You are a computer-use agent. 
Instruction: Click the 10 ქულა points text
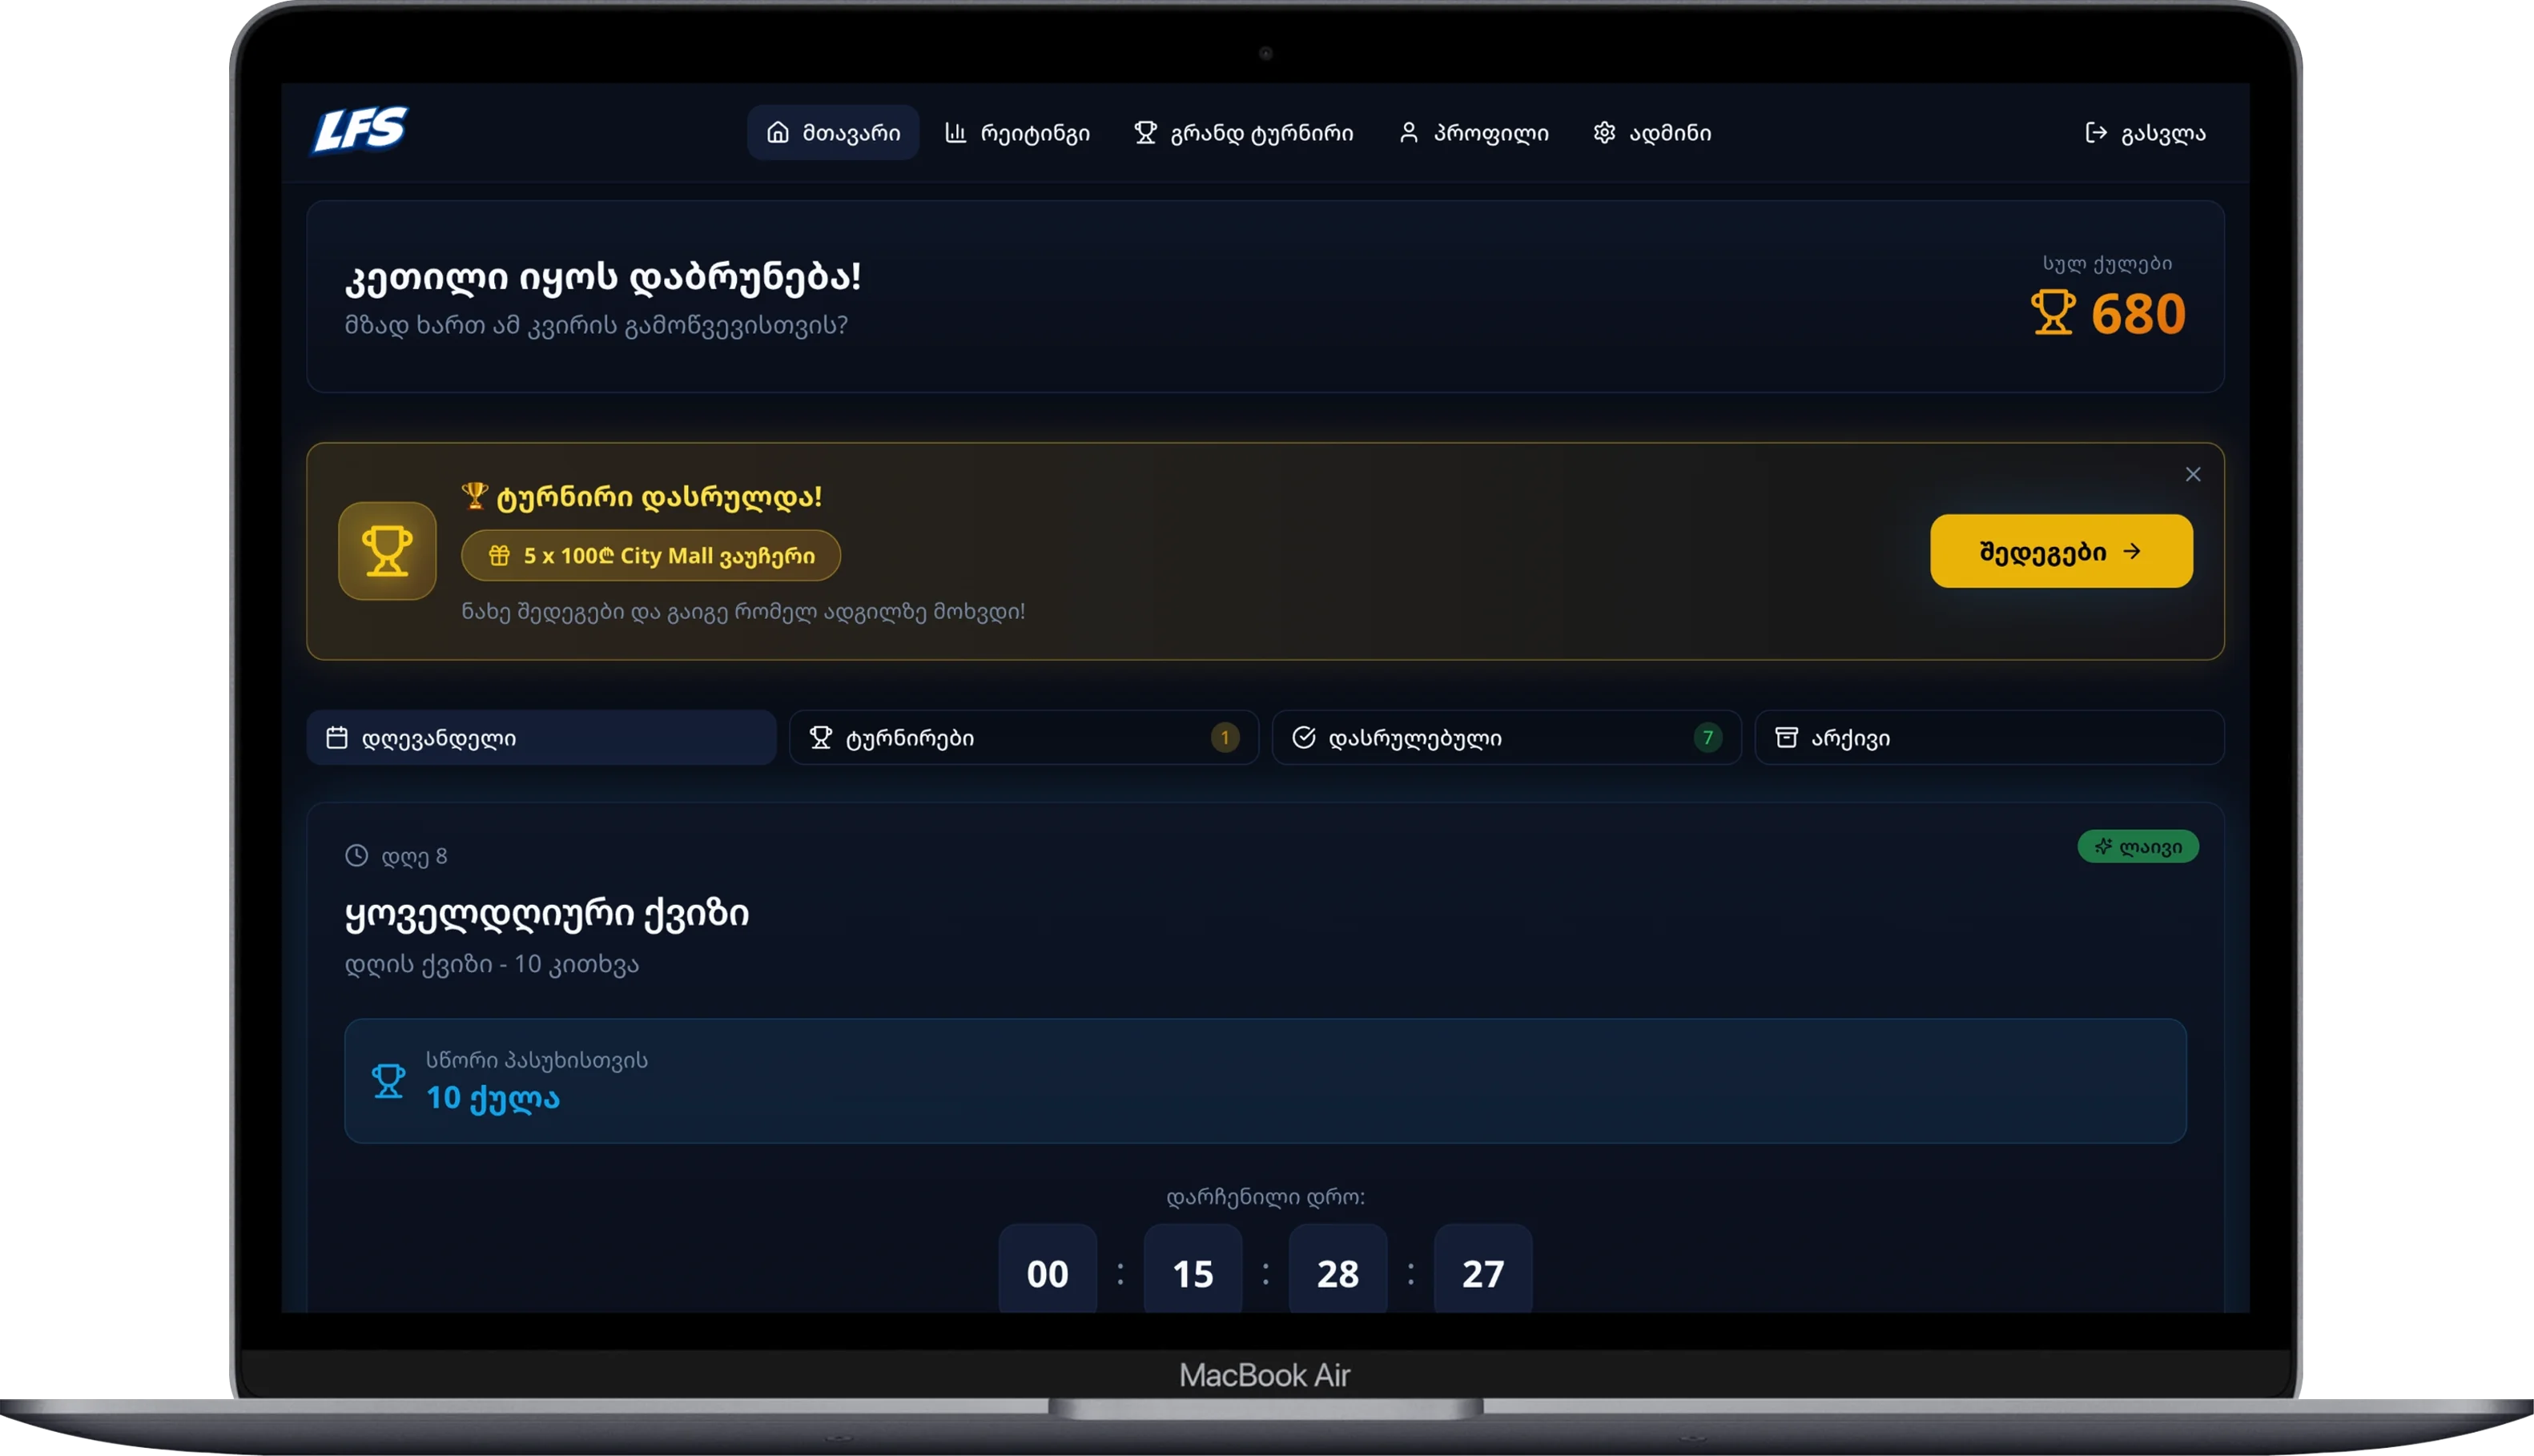coord(493,1098)
